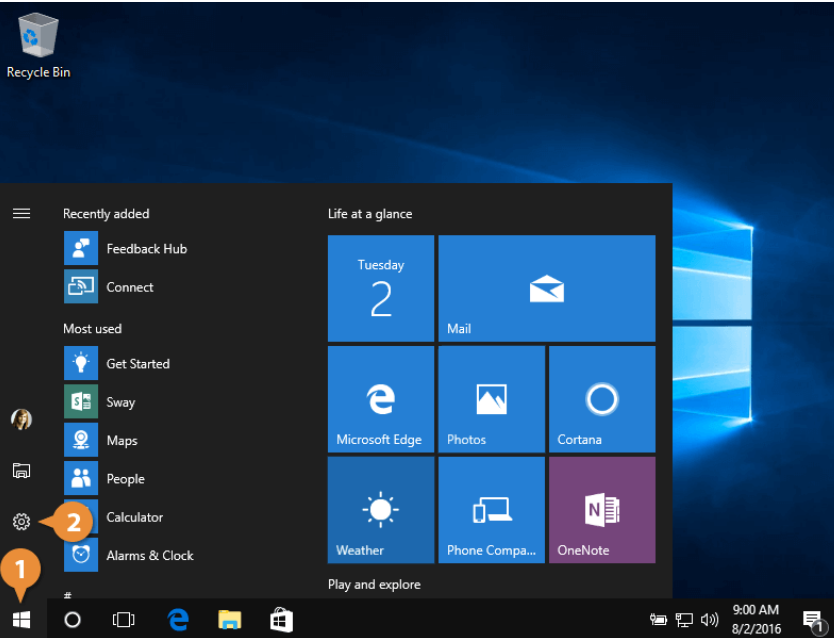This screenshot has width=834, height=638.
Task: Expand the Start menu hamburger
Action: (21, 213)
